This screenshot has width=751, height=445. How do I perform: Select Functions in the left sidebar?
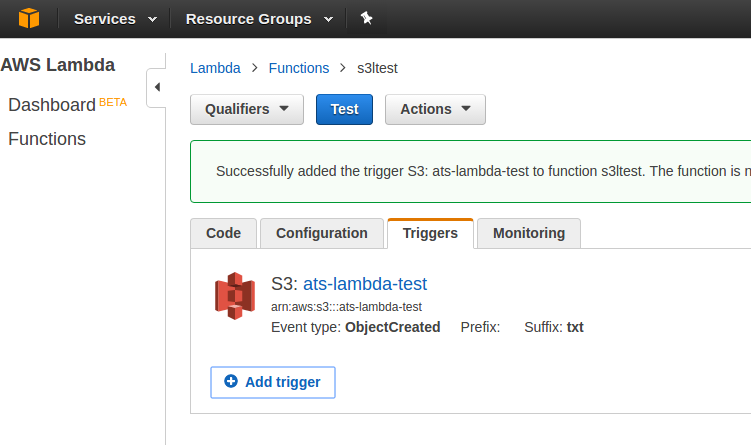click(47, 139)
